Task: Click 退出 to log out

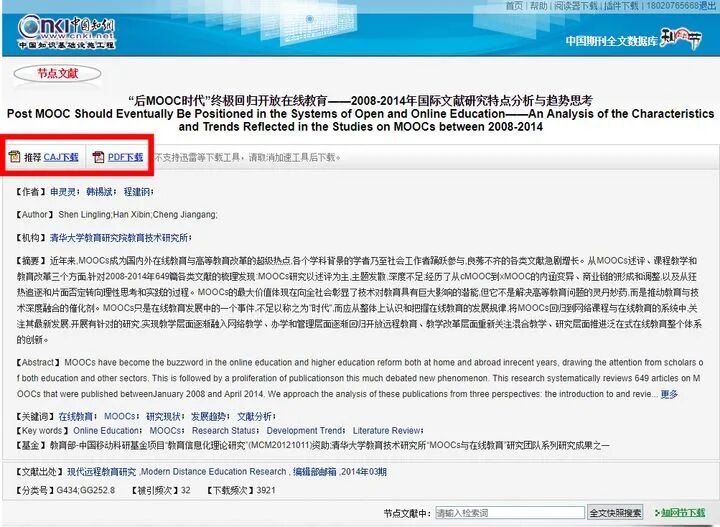Action: [707, 6]
